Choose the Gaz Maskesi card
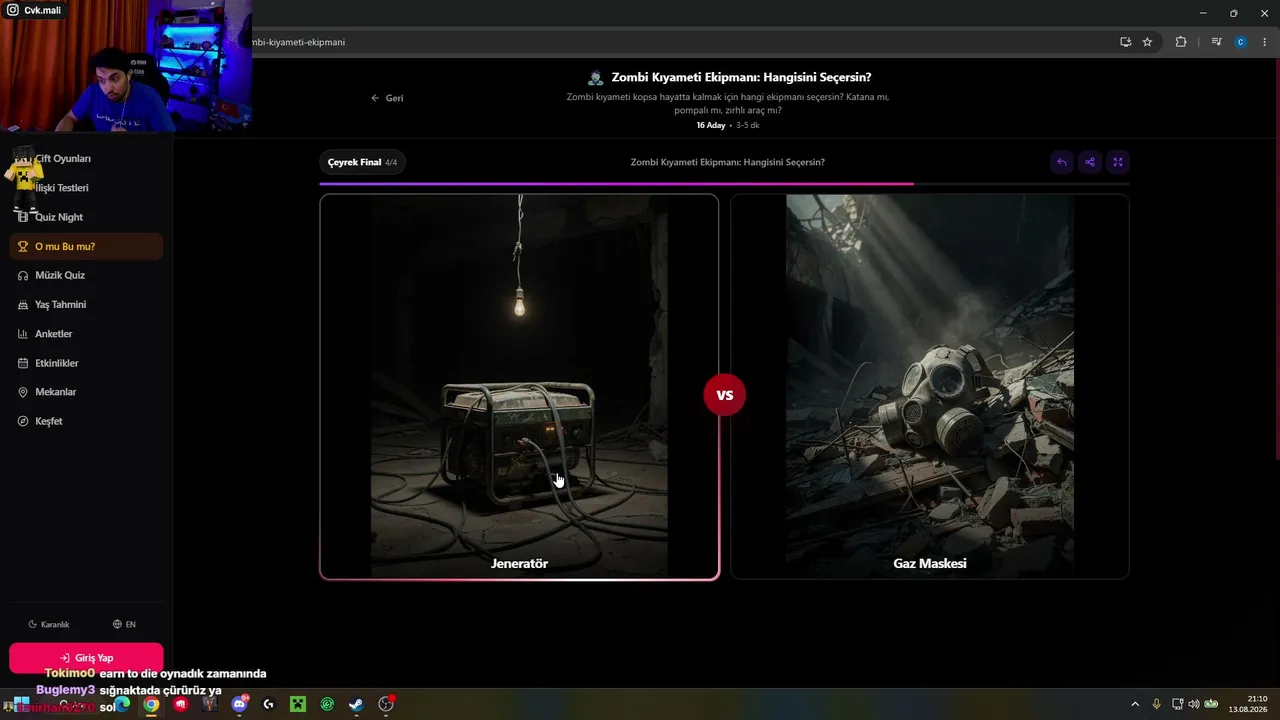Screen dimensions: 1280x720 [x=930, y=387]
